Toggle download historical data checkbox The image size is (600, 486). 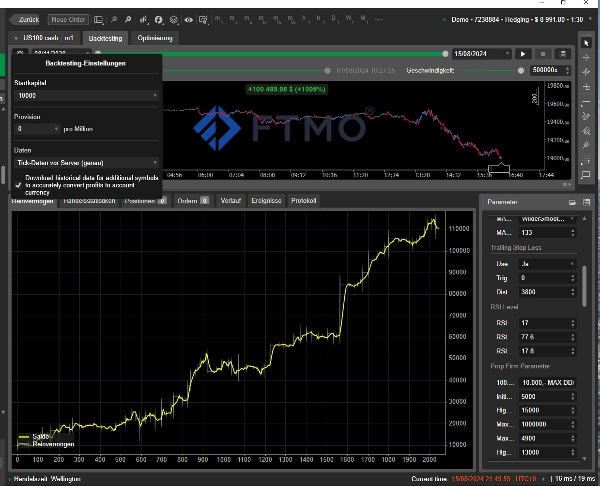click(x=17, y=183)
